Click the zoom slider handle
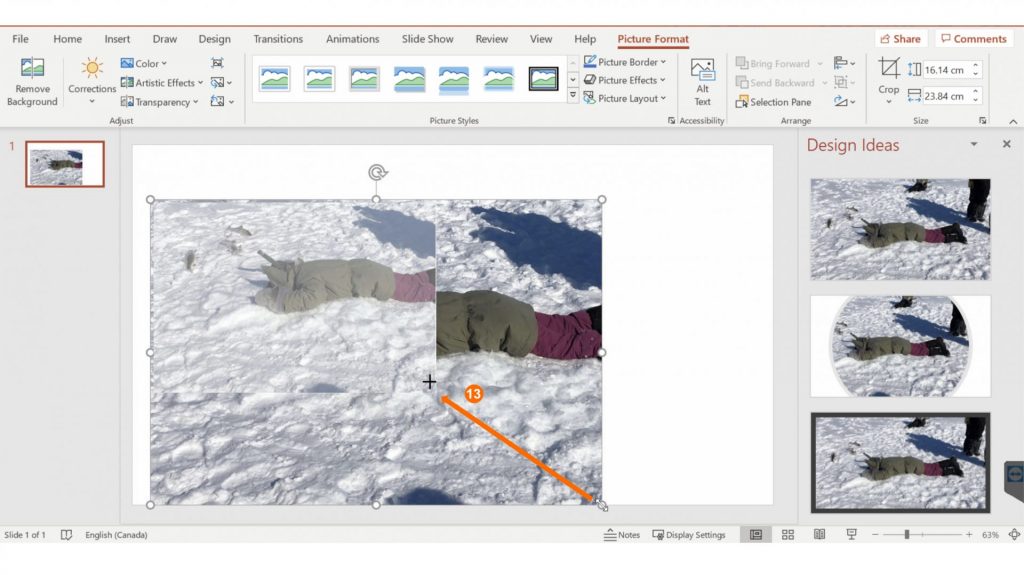The width and height of the screenshot is (1024, 575). (906, 535)
